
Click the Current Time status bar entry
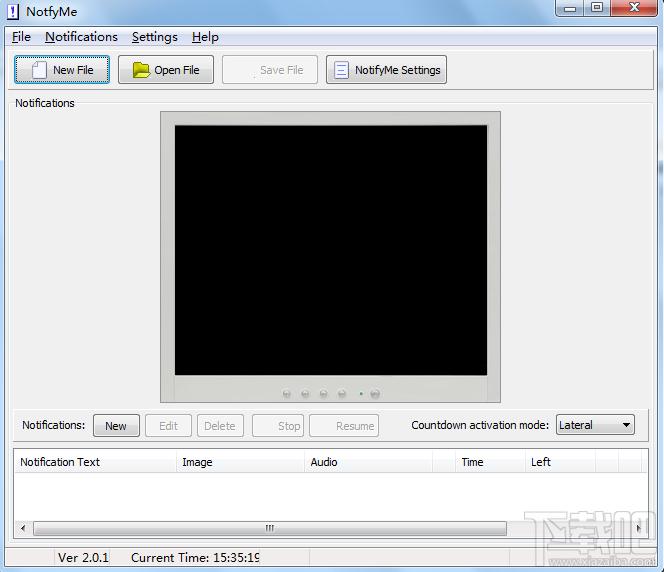coord(195,557)
